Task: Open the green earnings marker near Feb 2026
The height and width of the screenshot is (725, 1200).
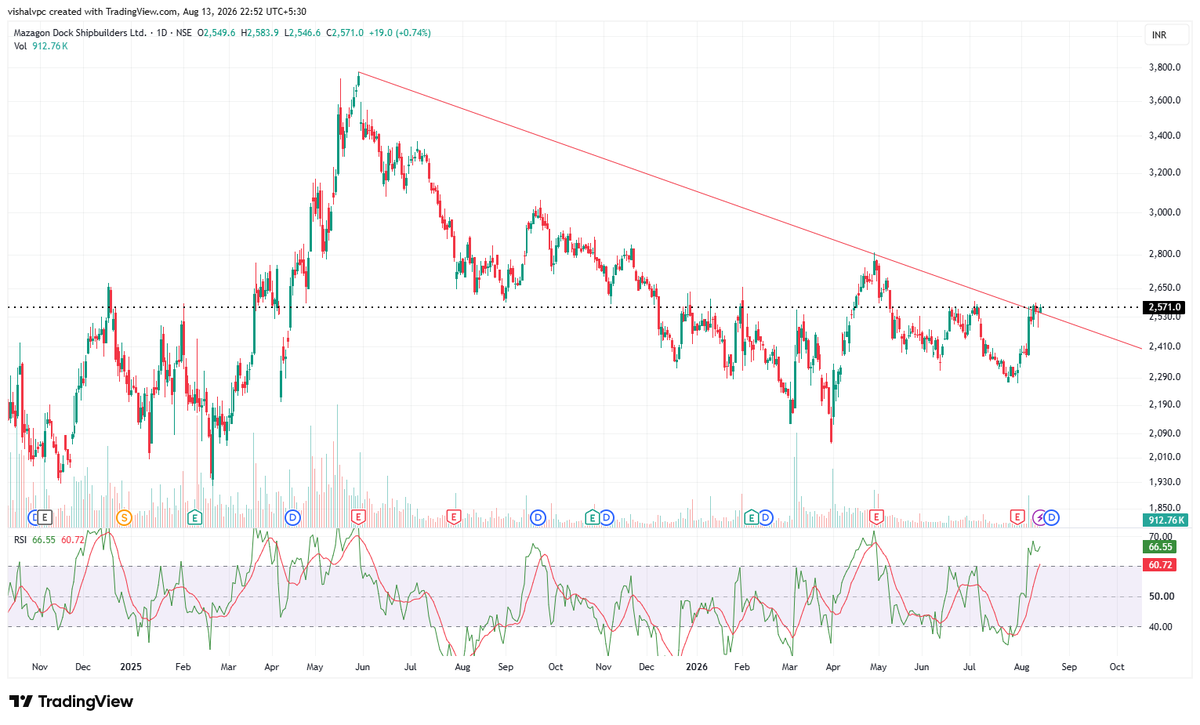Action: (x=751, y=517)
